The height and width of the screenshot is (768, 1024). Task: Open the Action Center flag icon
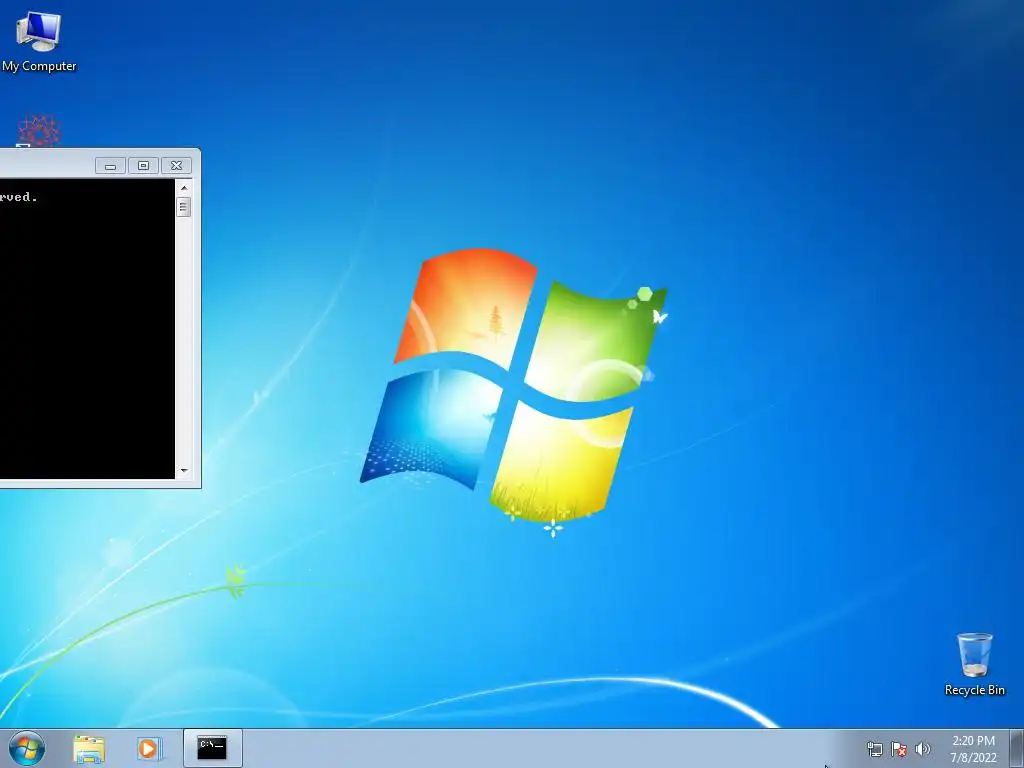click(x=899, y=749)
